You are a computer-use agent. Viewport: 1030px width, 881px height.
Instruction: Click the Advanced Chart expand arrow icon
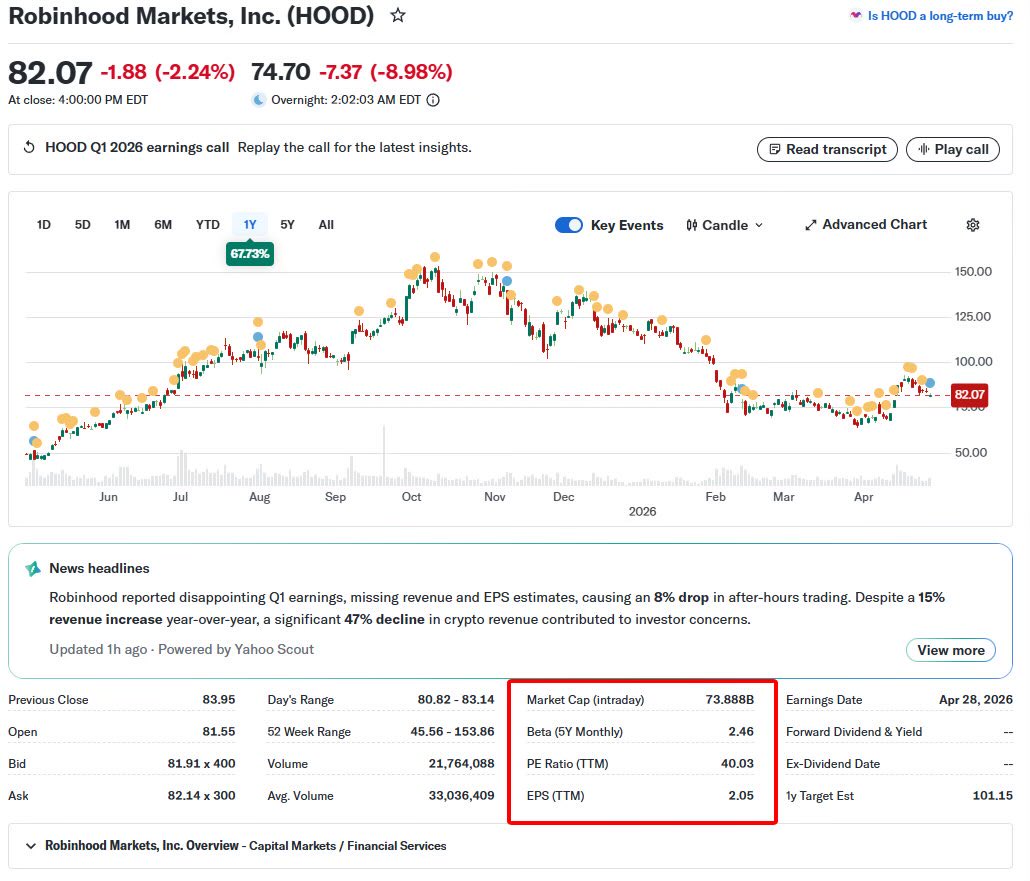pyautogui.click(x=811, y=225)
